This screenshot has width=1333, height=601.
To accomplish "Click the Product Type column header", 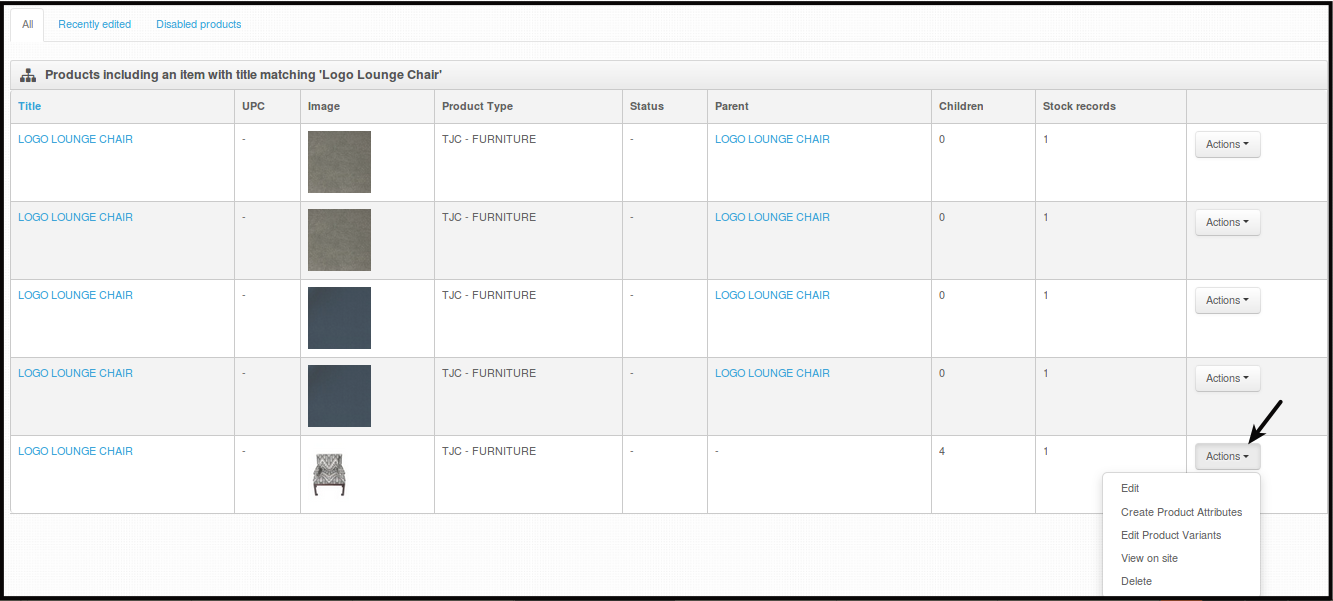I will [477, 106].
